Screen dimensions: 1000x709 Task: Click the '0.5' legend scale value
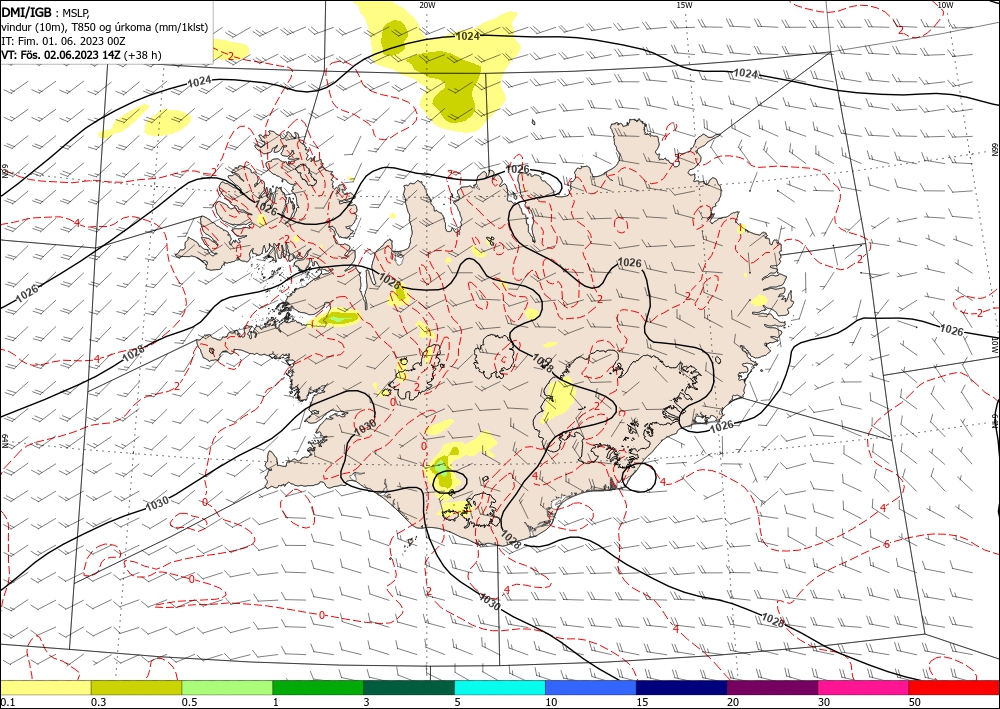pyautogui.click(x=189, y=702)
